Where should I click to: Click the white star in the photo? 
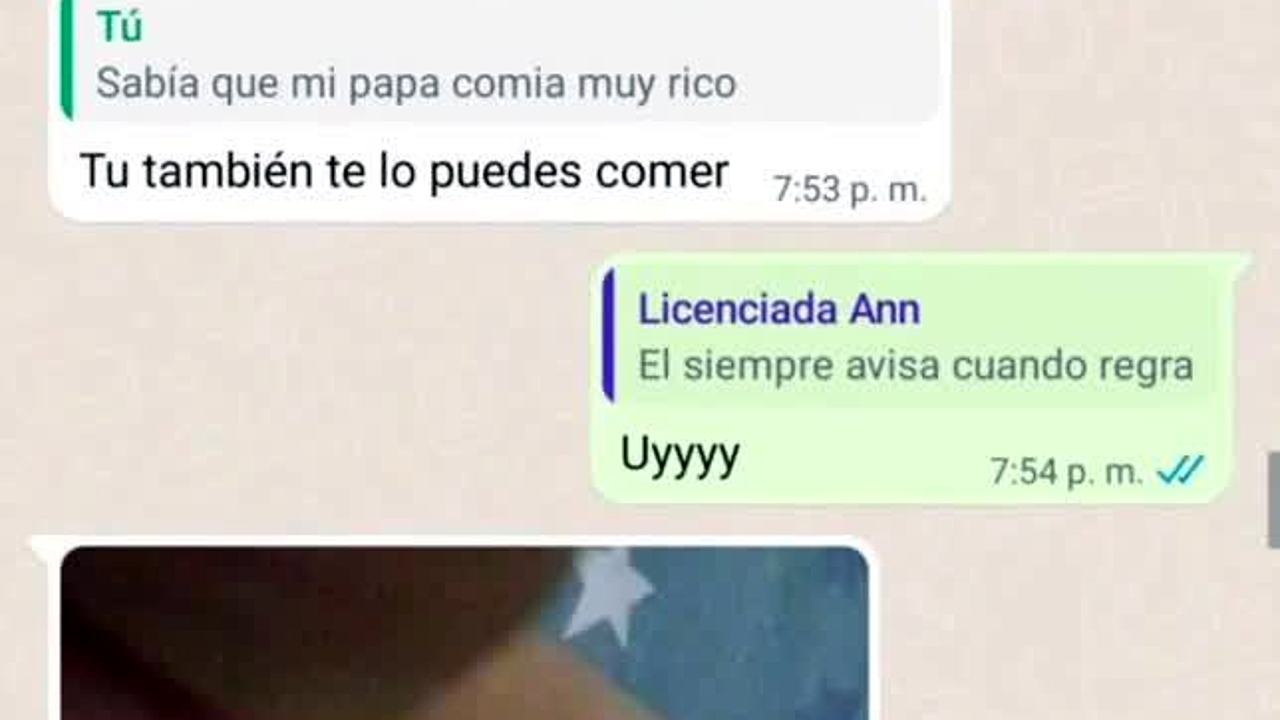click(x=609, y=593)
